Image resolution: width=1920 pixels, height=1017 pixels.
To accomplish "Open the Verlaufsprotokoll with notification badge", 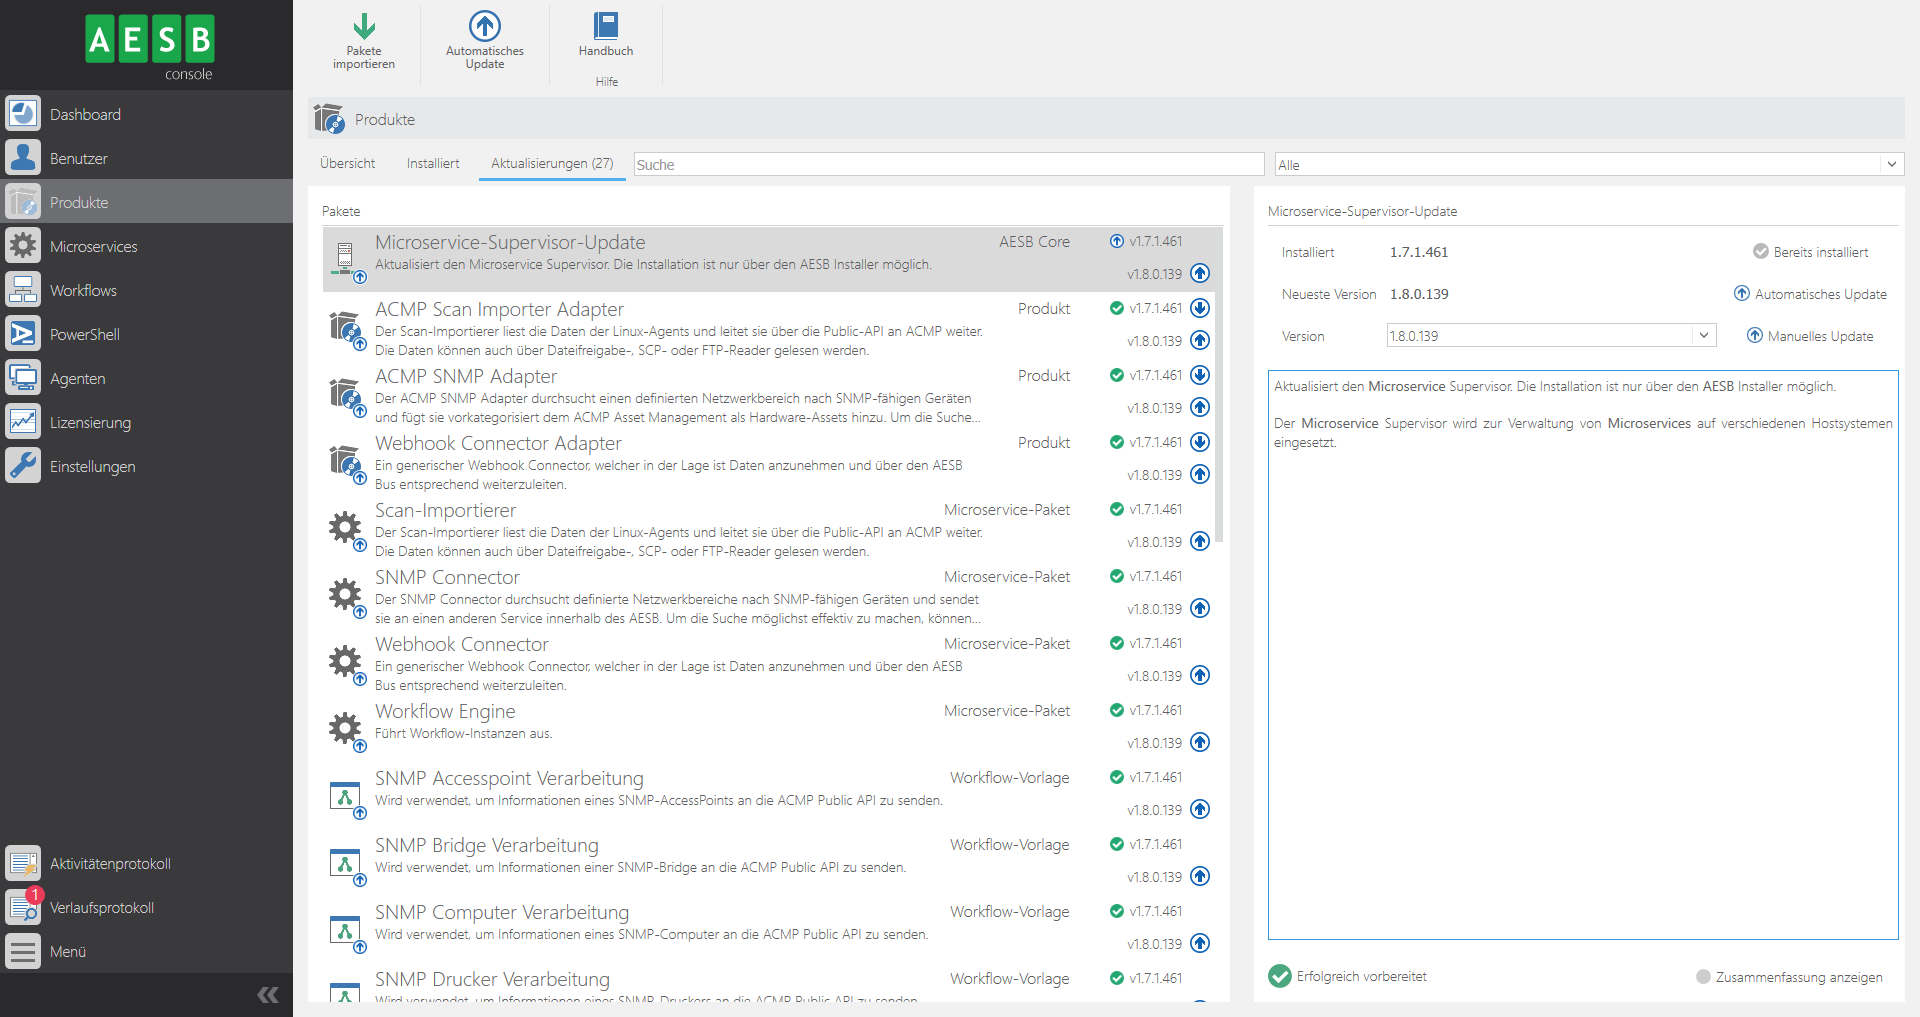I will [101, 908].
